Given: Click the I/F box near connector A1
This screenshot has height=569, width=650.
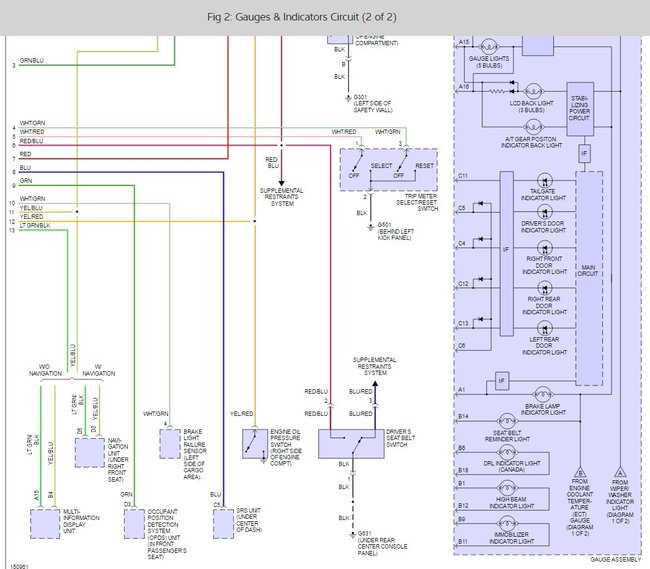Looking at the screenshot, I should click(502, 381).
